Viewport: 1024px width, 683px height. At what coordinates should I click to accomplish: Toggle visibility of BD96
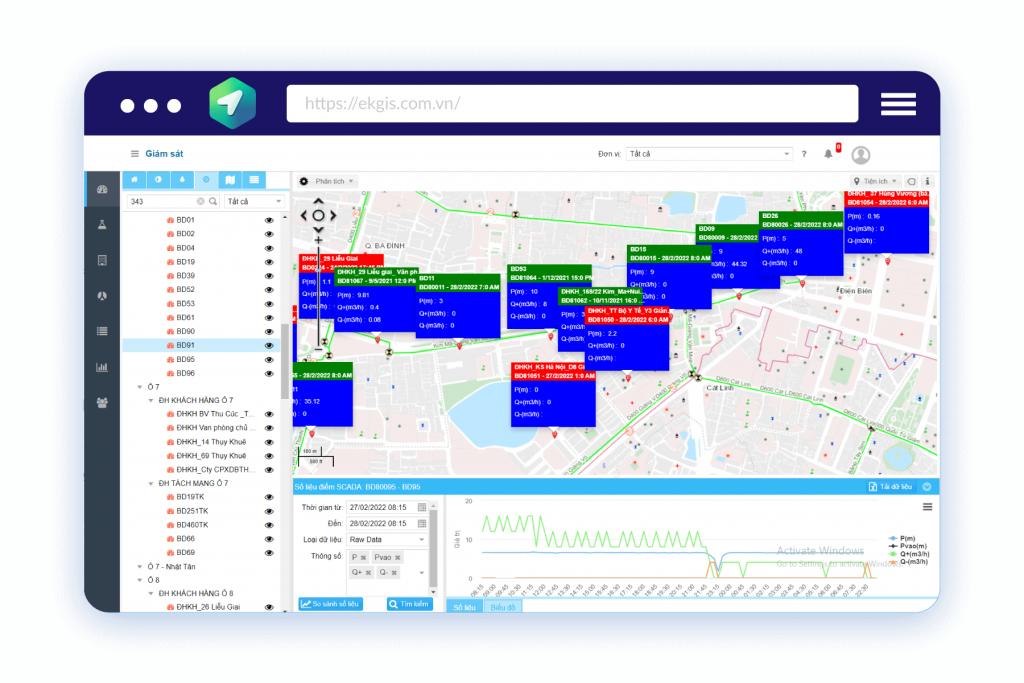(x=269, y=374)
